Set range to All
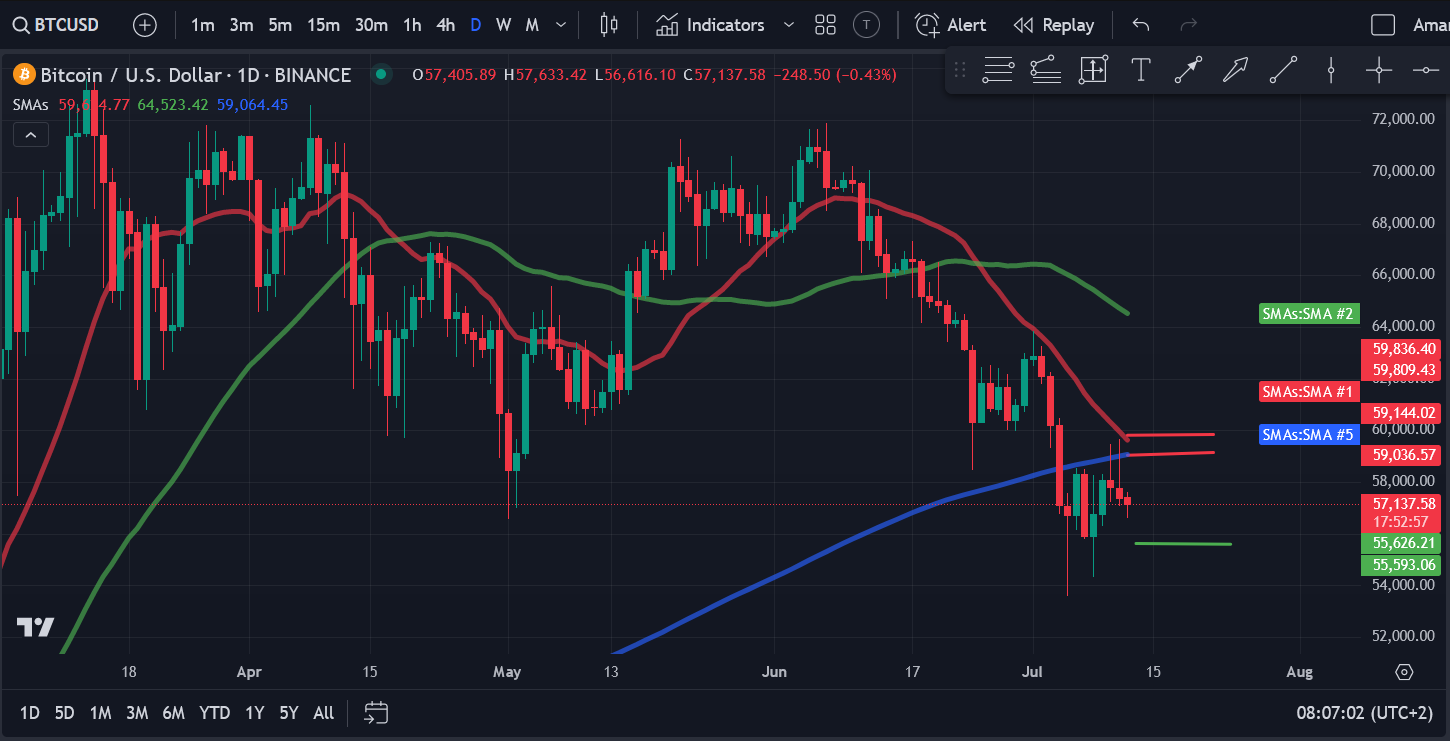This screenshot has width=1450, height=741. (323, 713)
